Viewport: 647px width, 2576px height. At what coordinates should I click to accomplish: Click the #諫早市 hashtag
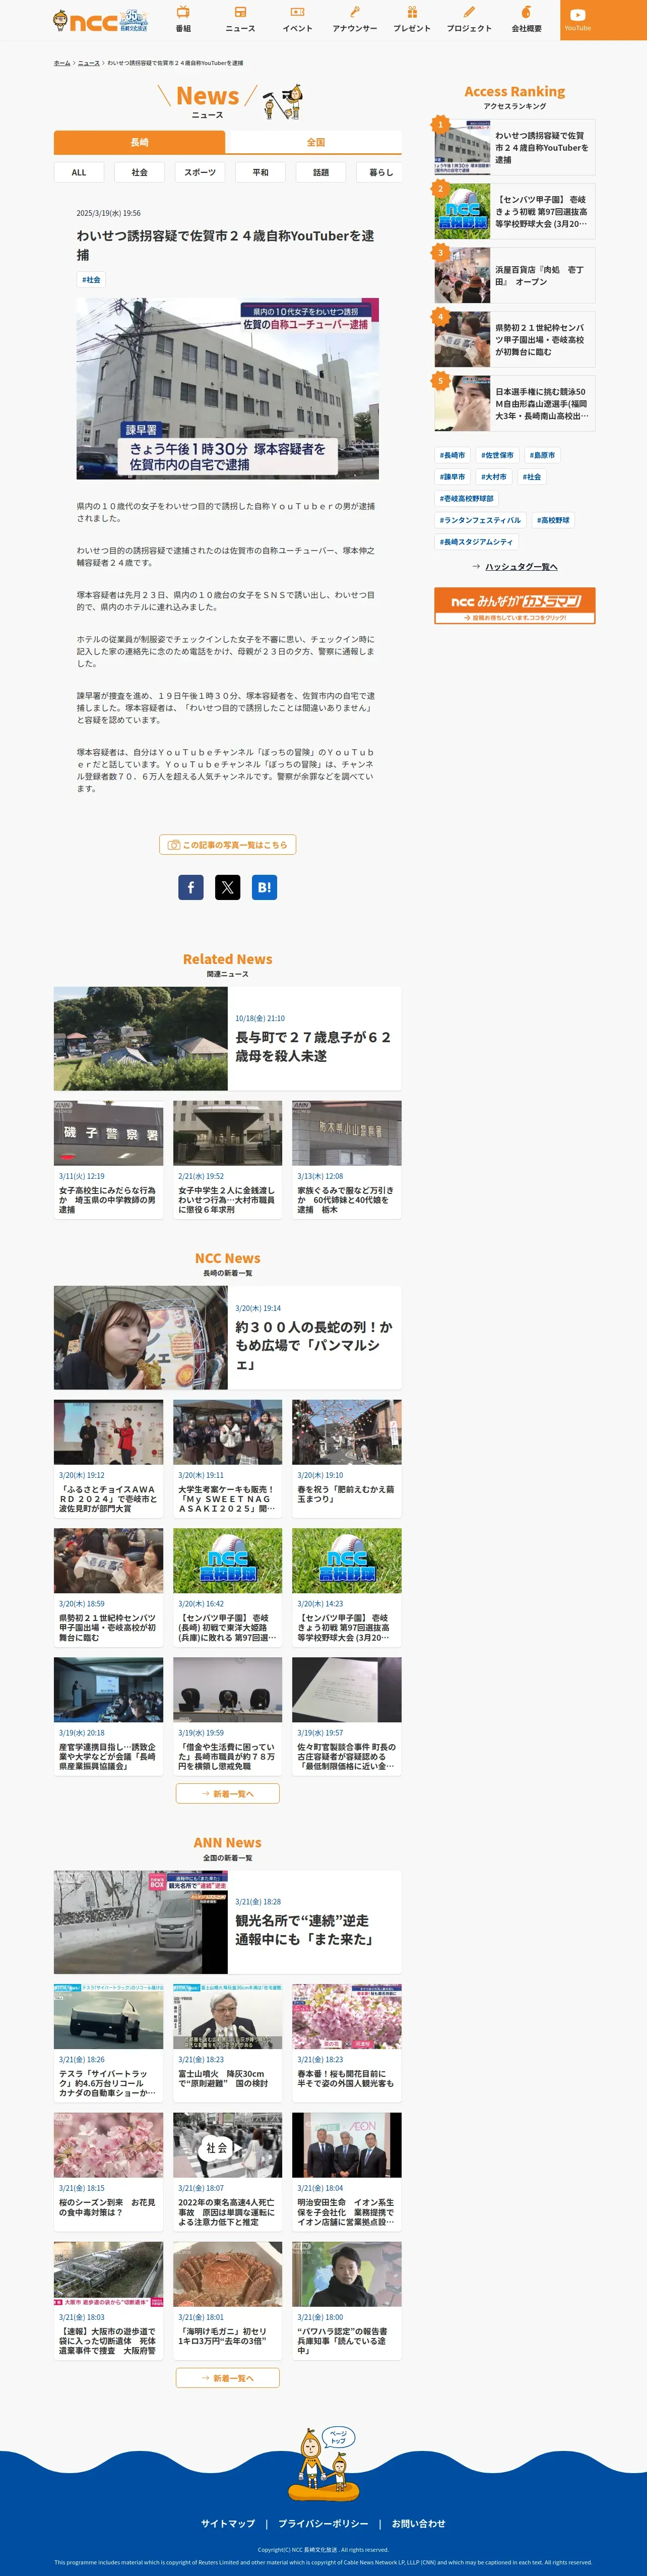click(x=452, y=477)
